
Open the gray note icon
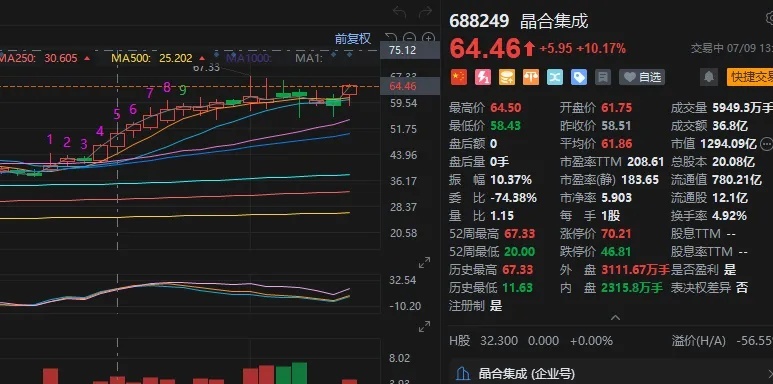click(x=603, y=77)
